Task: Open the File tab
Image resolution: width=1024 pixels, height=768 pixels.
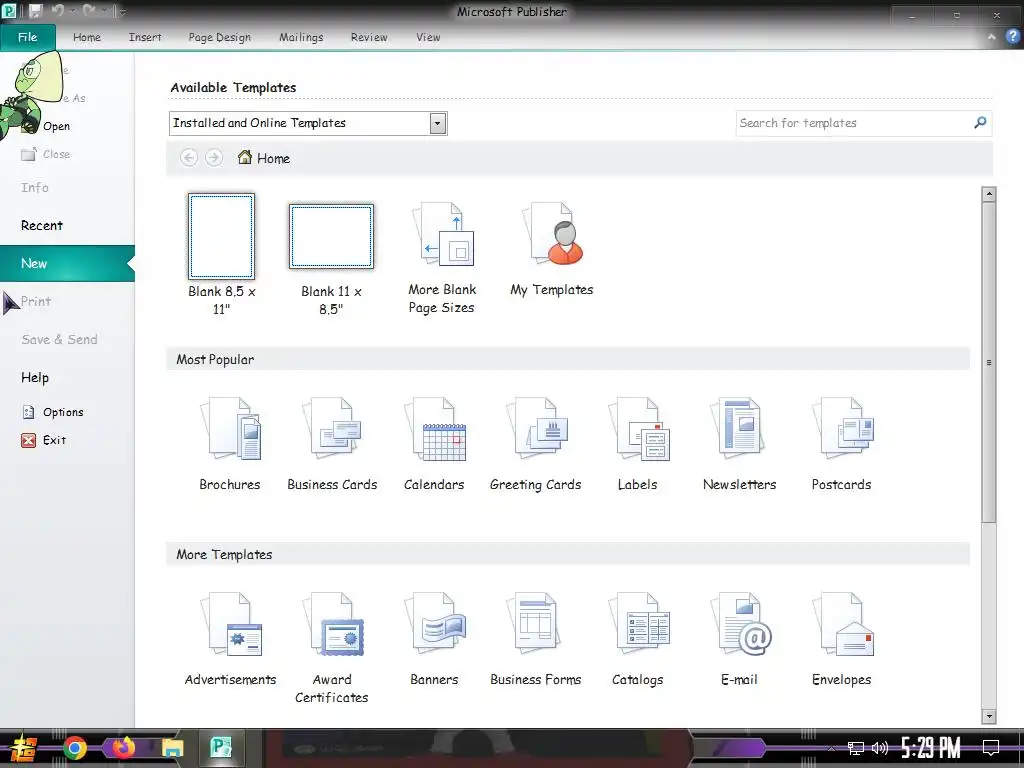Action: pos(27,37)
